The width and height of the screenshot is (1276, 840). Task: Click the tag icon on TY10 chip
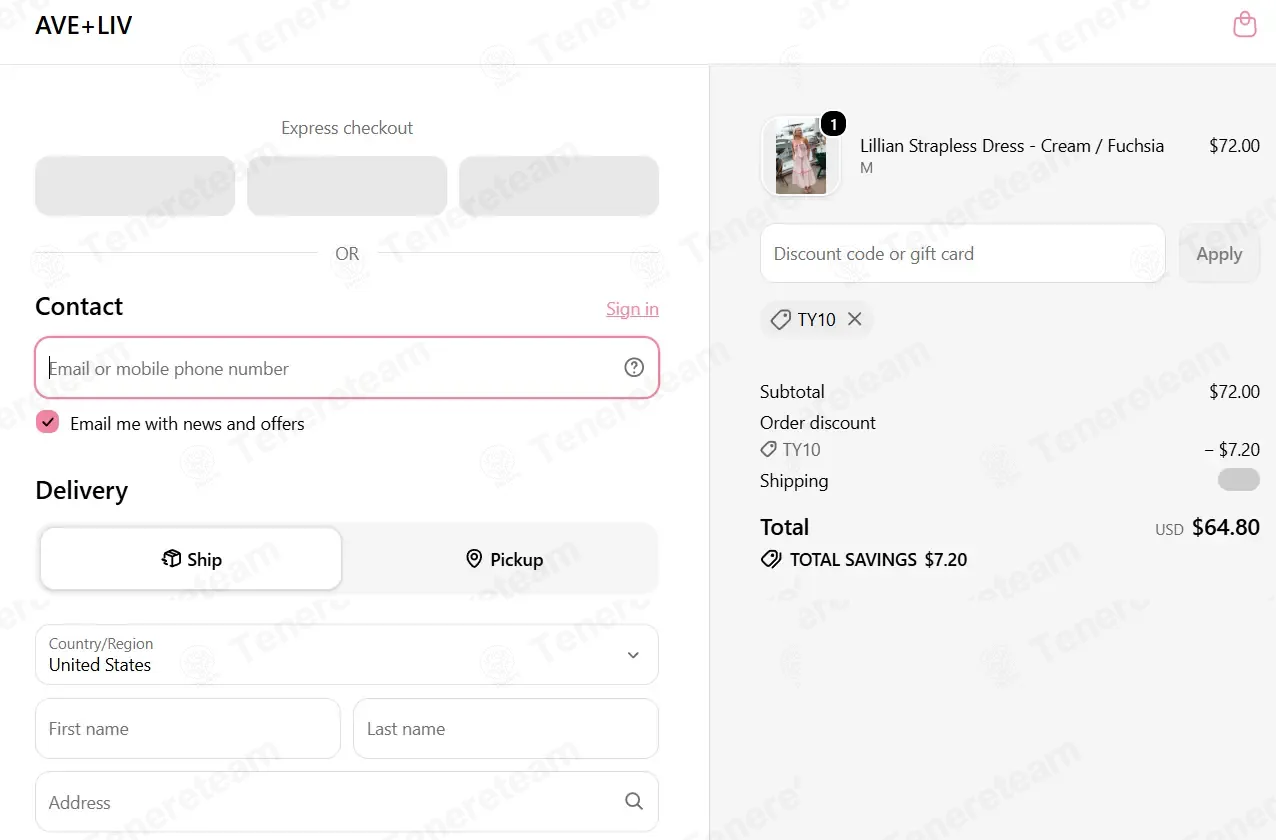[x=781, y=320]
